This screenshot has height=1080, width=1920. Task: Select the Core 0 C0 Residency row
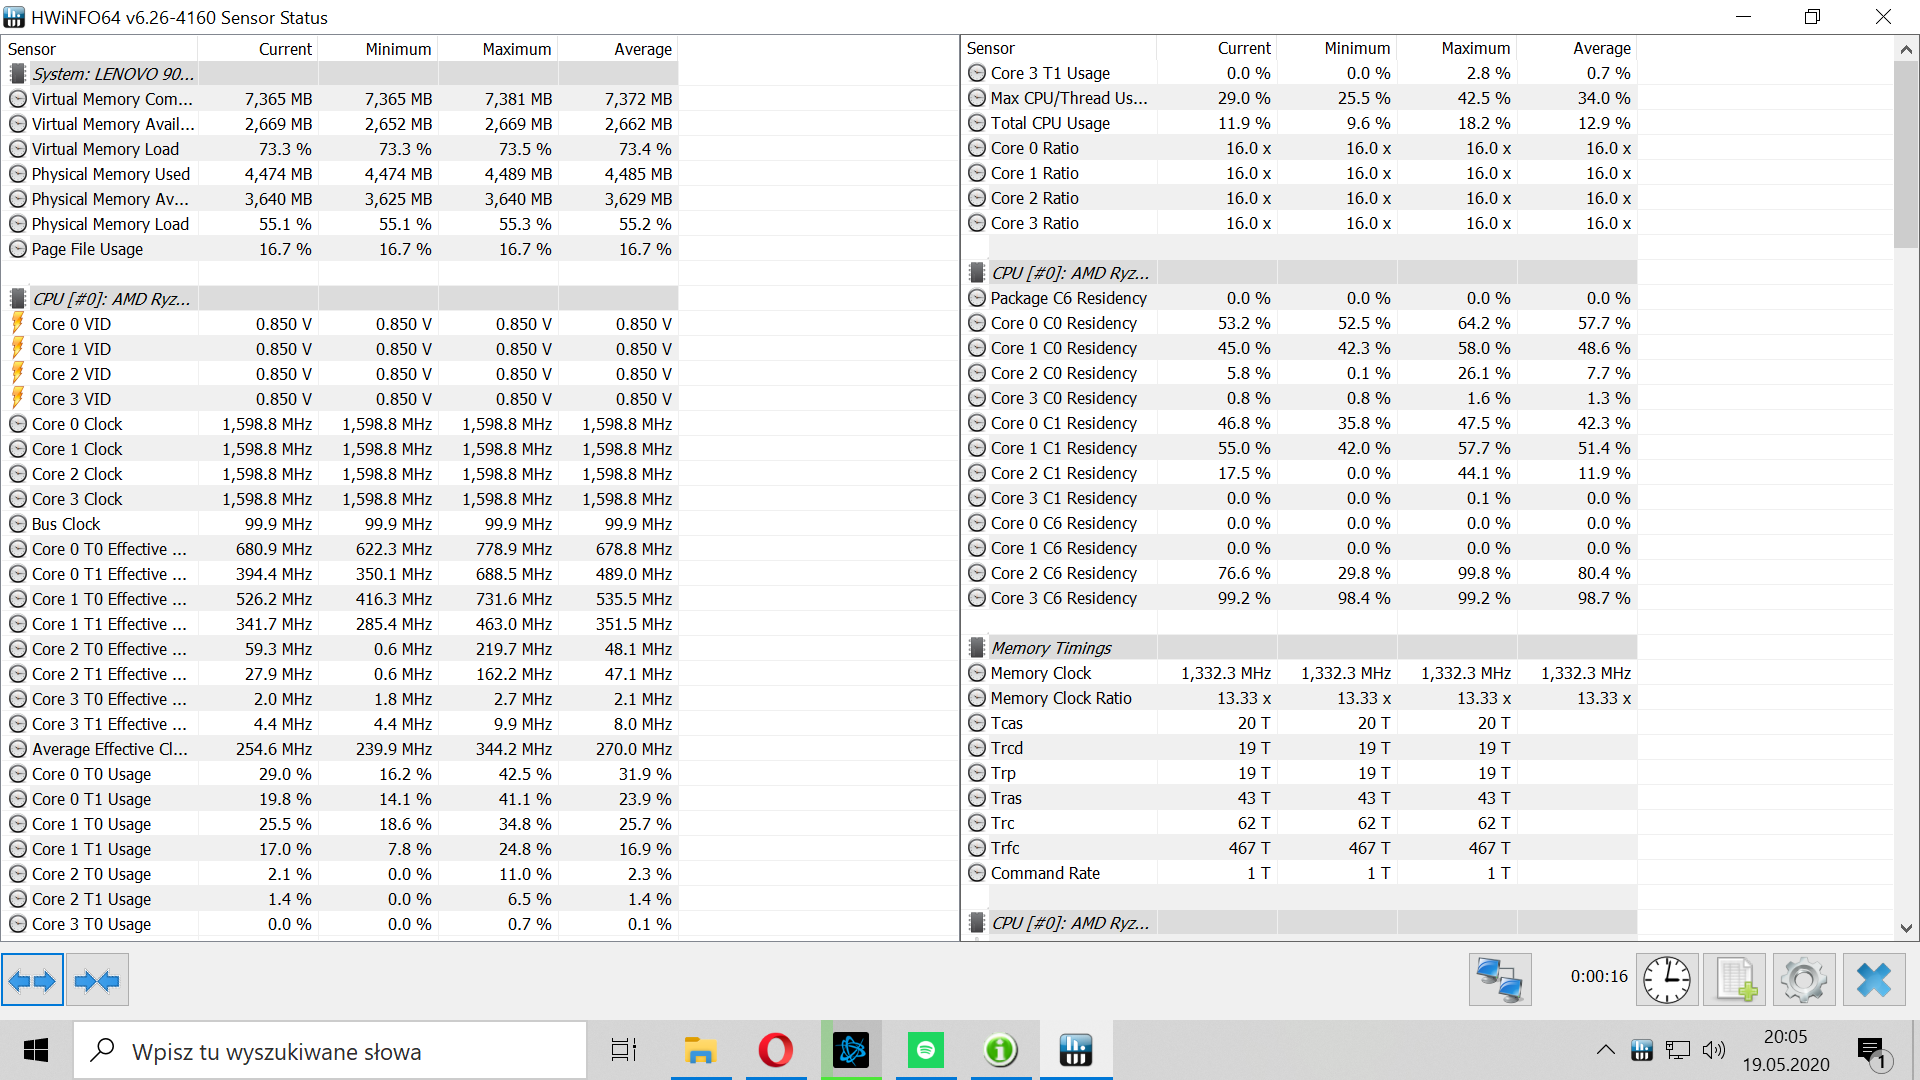tap(1300, 323)
